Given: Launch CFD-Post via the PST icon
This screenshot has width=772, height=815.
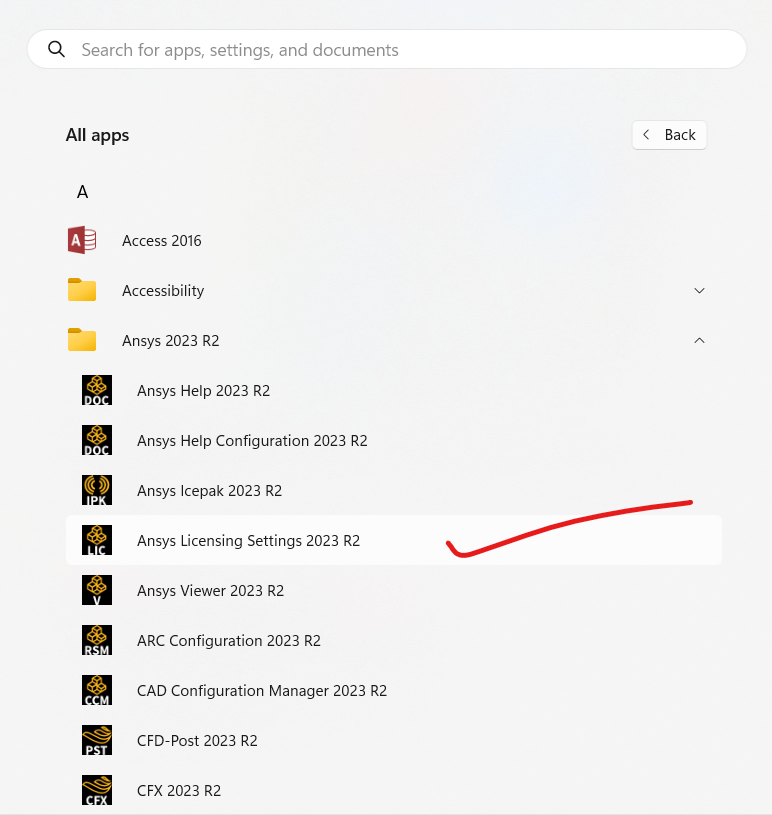Looking at the screenshot, I should point(96,740).
